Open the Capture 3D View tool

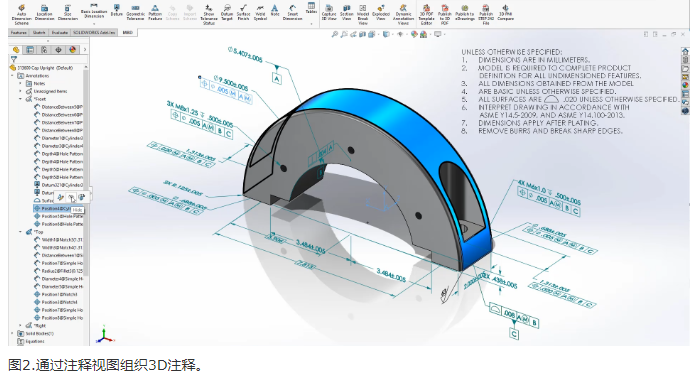click(x=329, y=13)
